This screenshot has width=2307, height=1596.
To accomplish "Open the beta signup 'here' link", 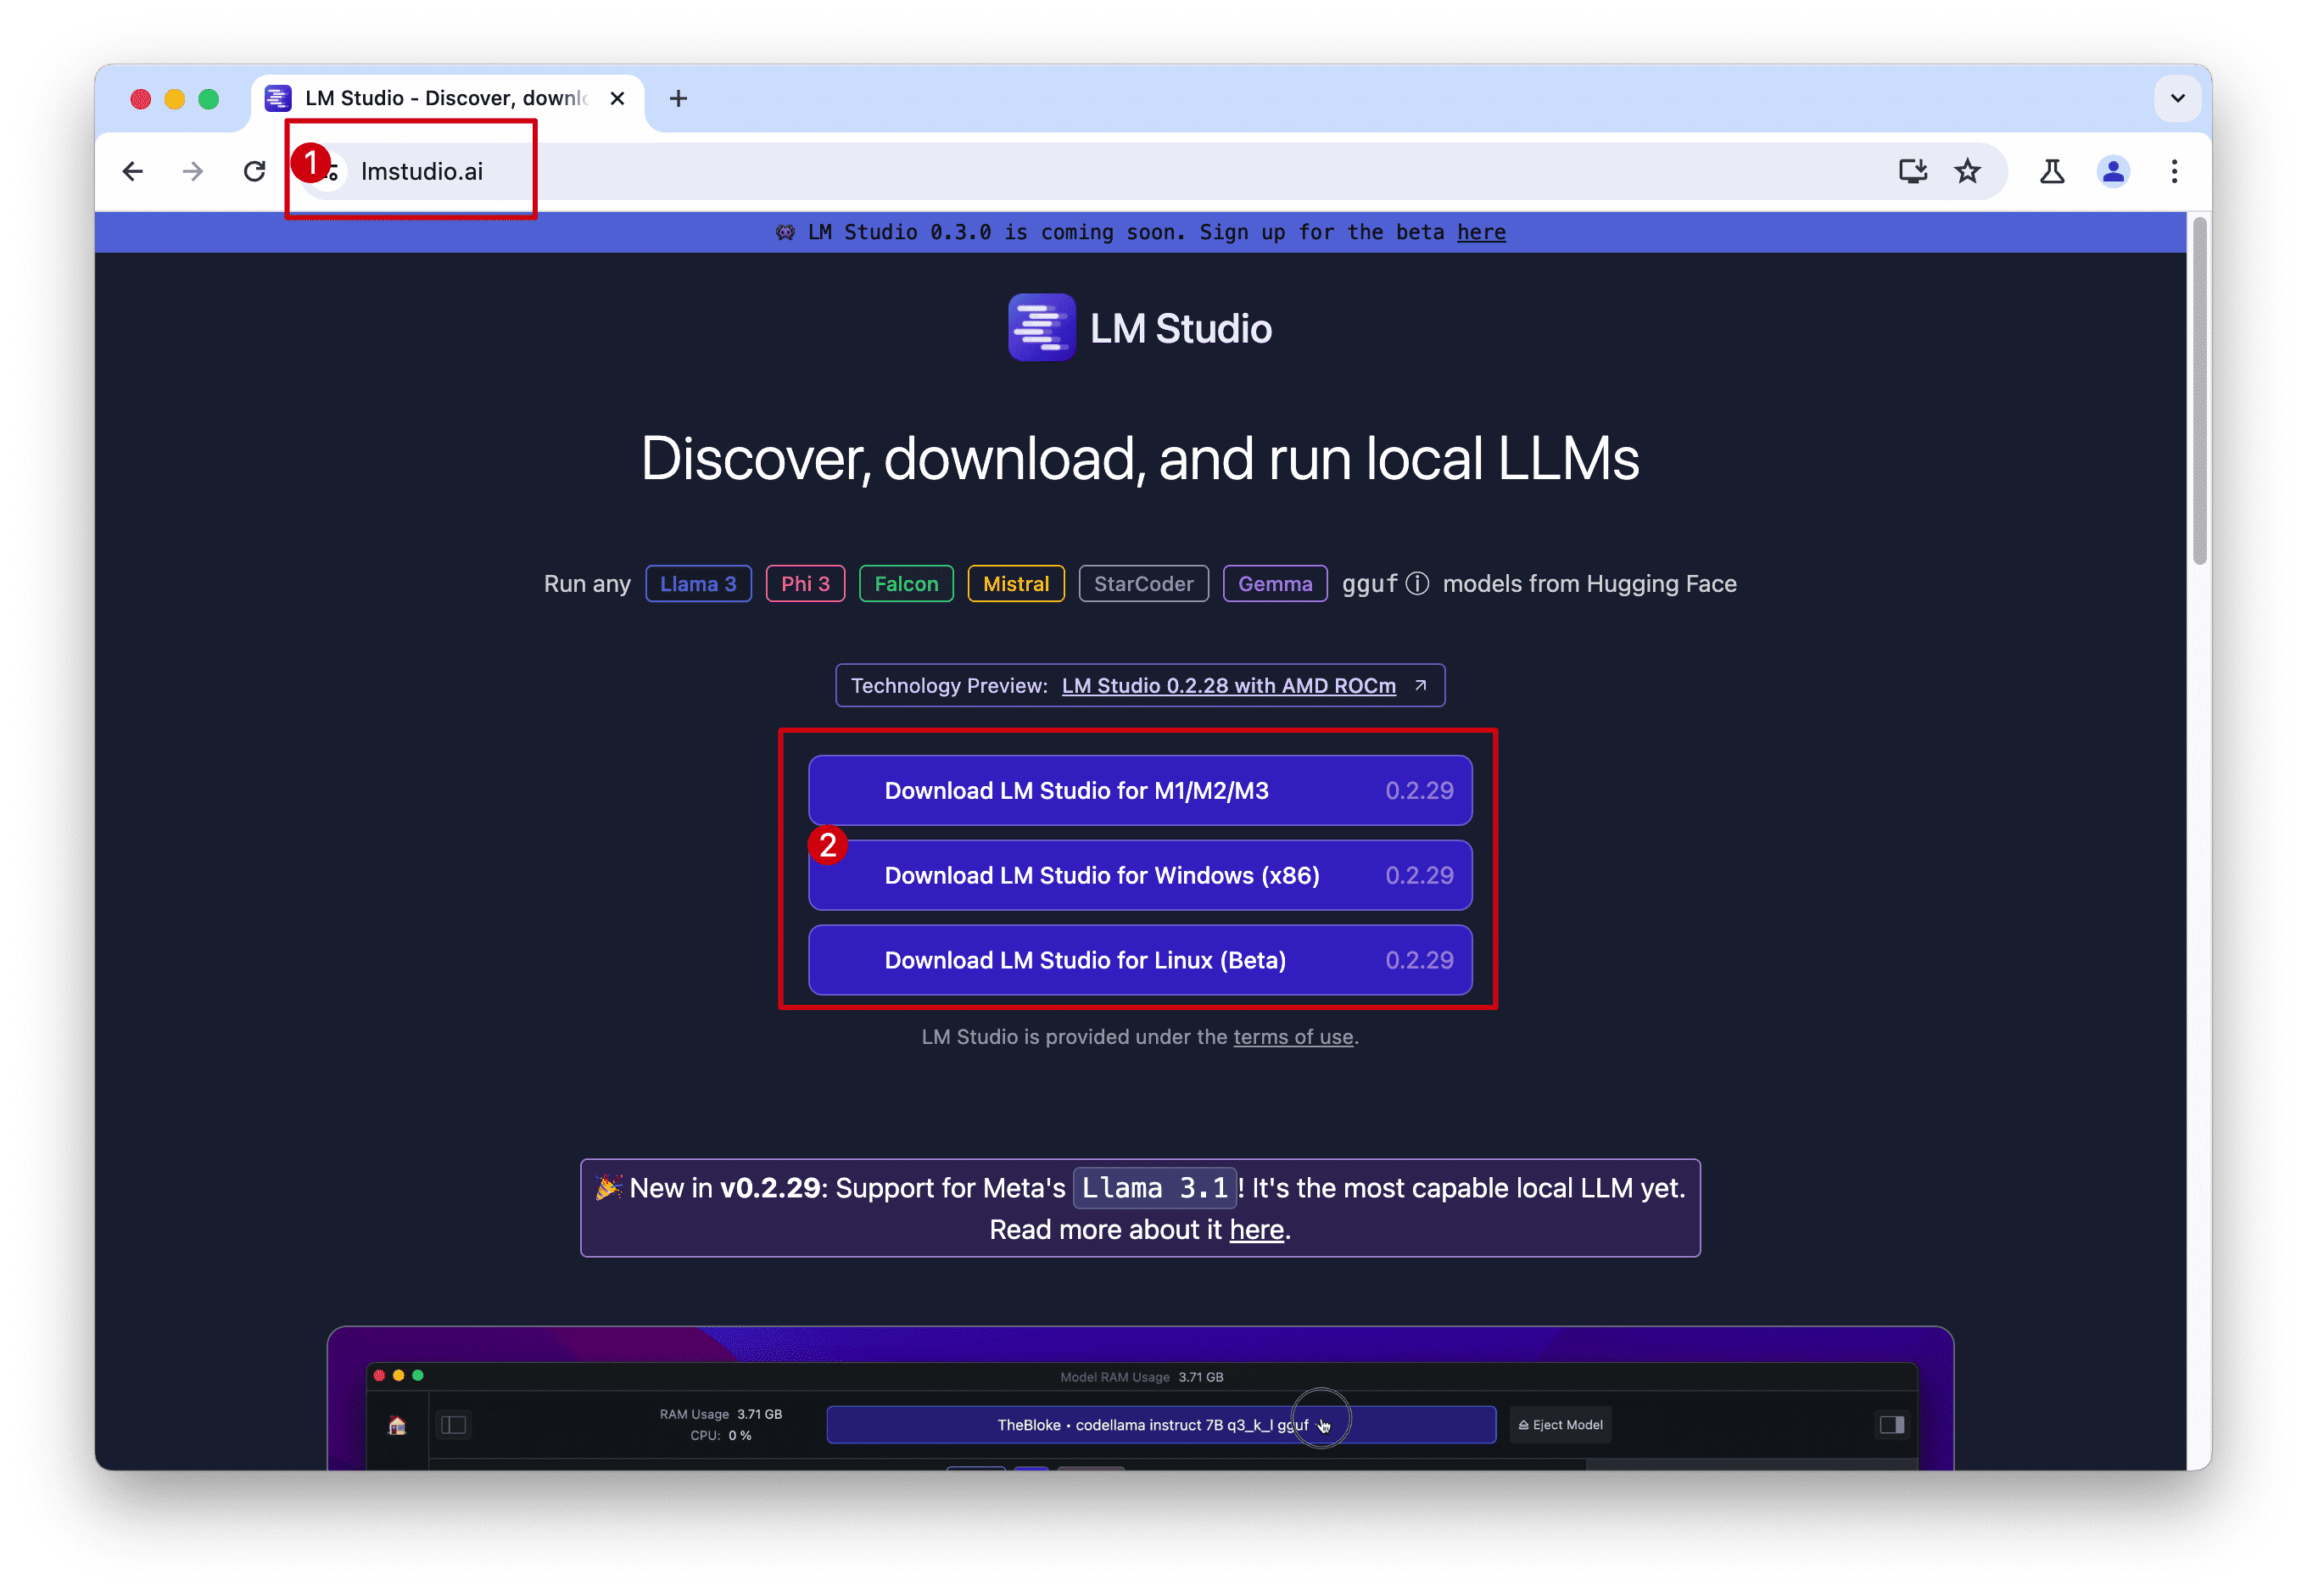I will (x=1479, y=232).
